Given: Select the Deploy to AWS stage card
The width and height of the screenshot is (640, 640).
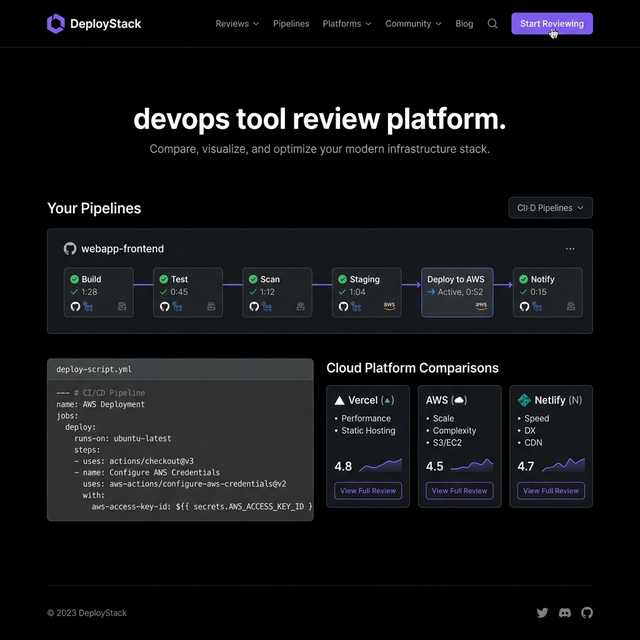Looking at the screenshot, I should [x=457, y=292].
